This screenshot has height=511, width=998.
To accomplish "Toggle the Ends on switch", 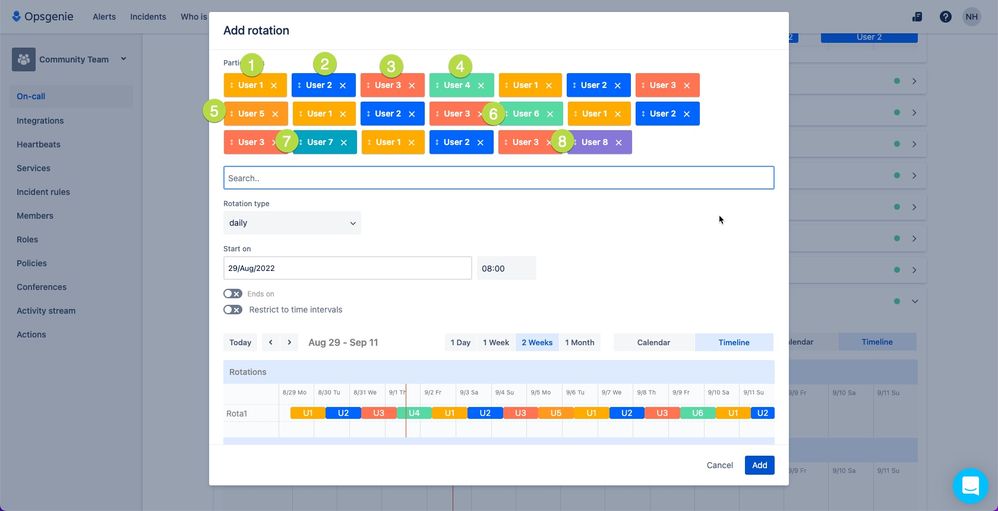I will (x=232, y=294).
